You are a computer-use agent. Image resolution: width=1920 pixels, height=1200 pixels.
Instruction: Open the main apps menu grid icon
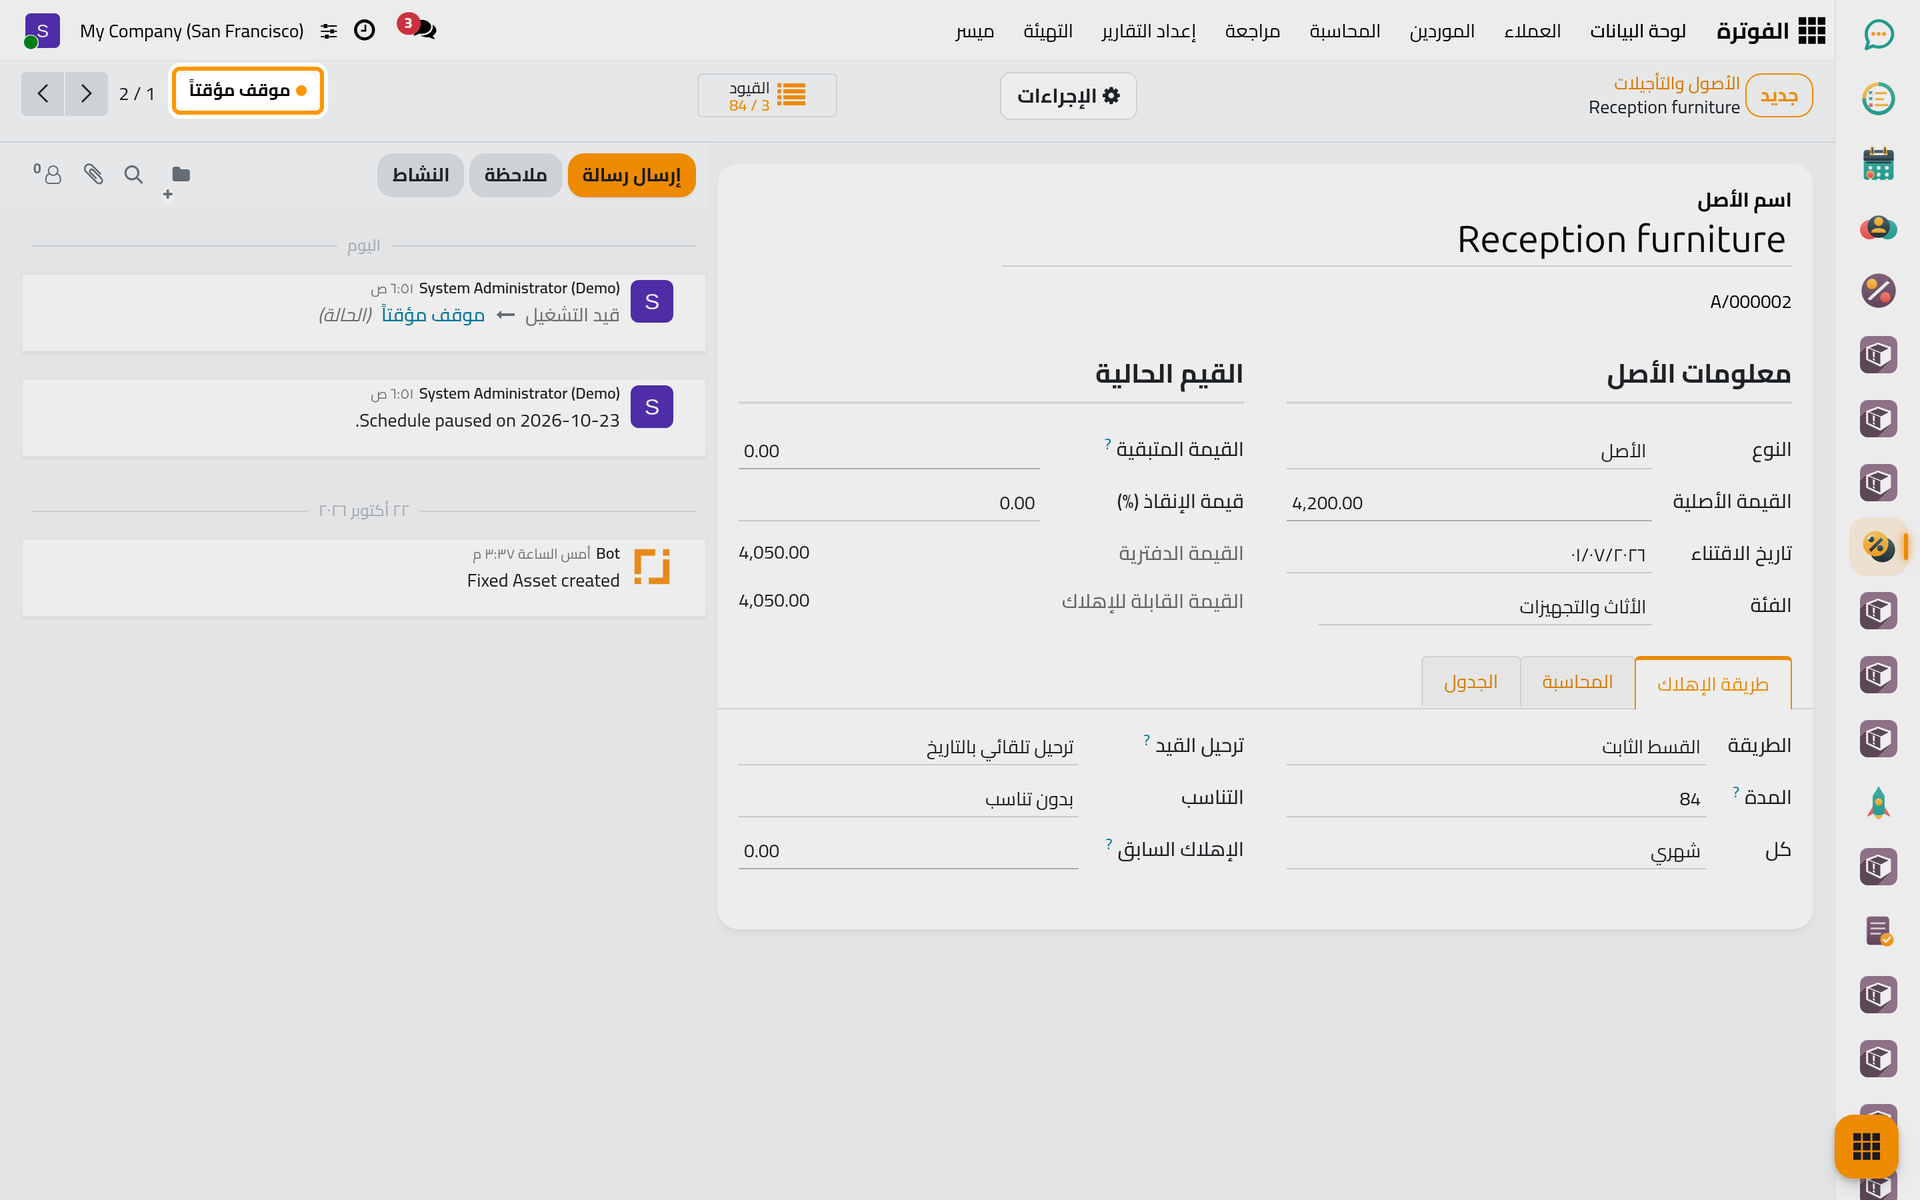pos(1811,31)
